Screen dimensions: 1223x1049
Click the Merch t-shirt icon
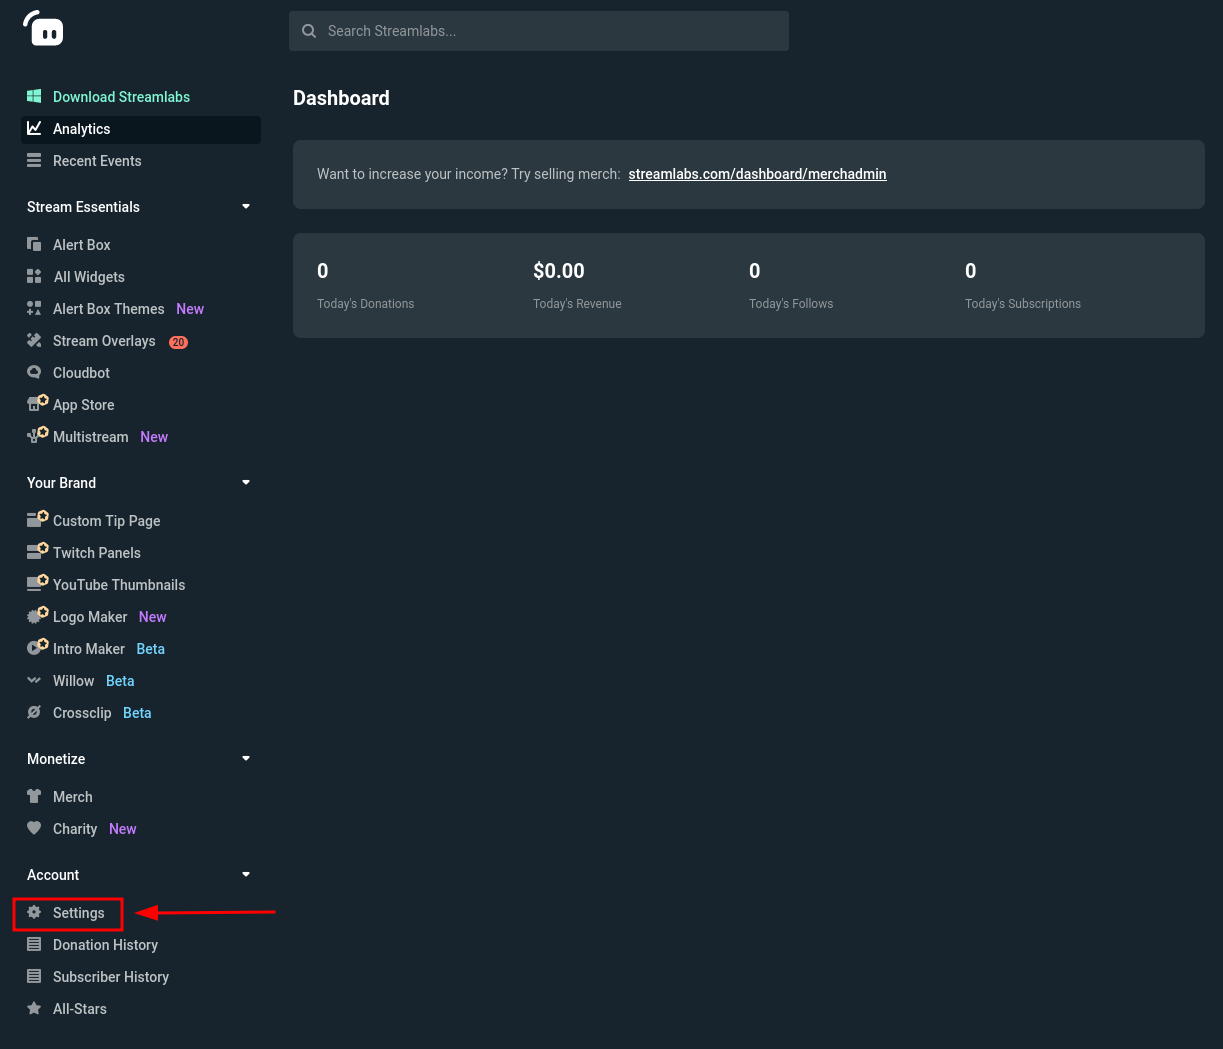click(x=34, y=796)
